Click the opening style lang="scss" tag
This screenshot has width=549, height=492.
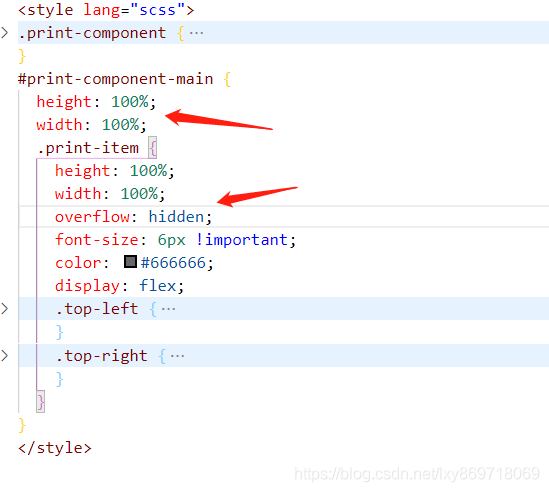[106, 10]
